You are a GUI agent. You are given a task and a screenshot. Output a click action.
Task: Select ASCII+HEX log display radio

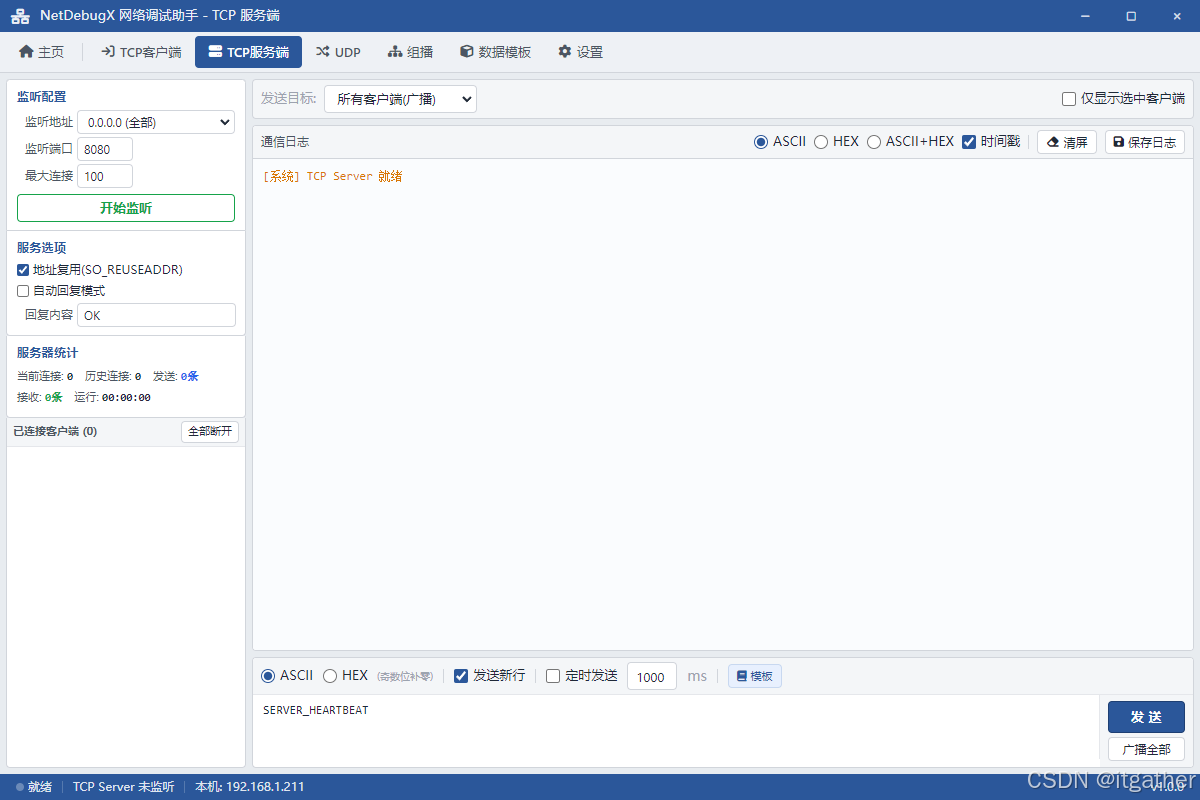tap(874, 142)
